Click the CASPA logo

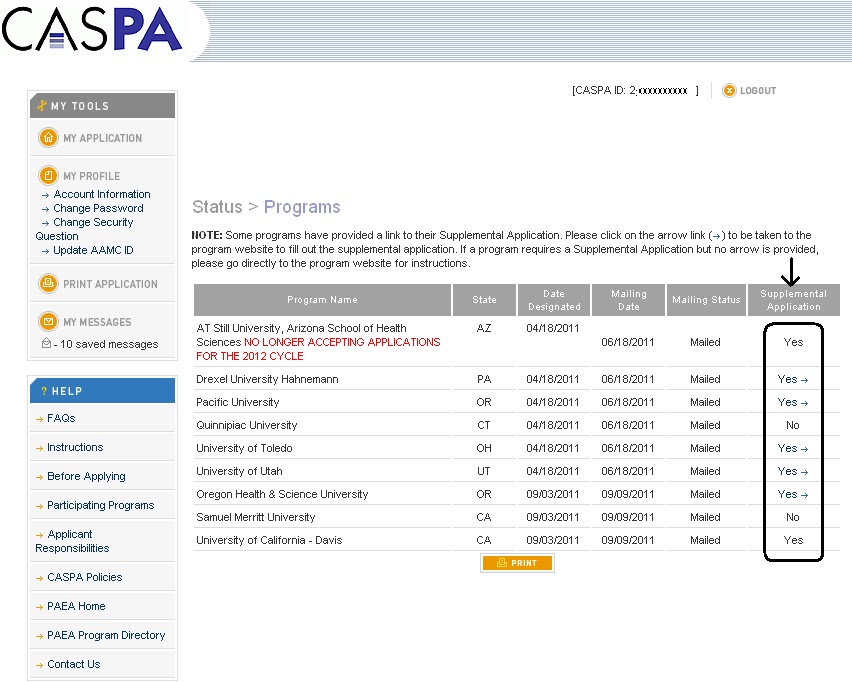click(x=91, y=30)
